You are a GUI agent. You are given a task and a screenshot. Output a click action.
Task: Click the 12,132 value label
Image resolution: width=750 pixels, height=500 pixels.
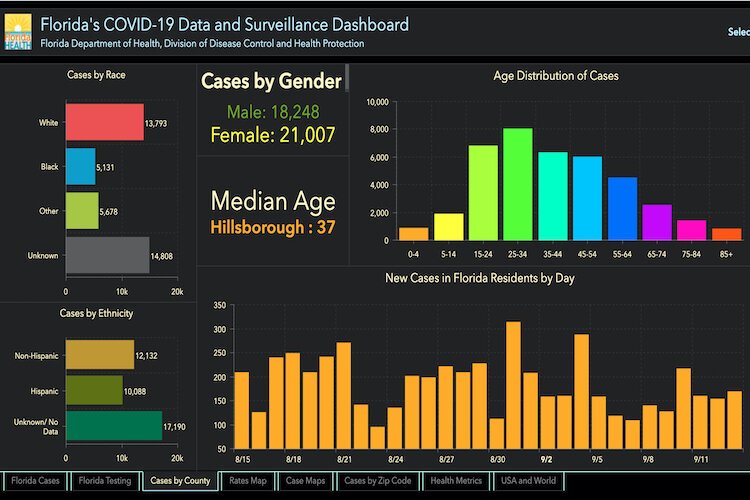click(146, 356)
